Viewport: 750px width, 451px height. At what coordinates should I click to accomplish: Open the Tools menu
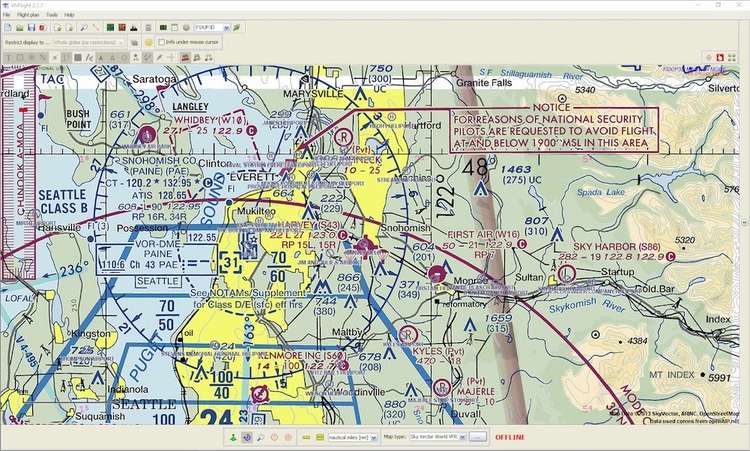52,15
